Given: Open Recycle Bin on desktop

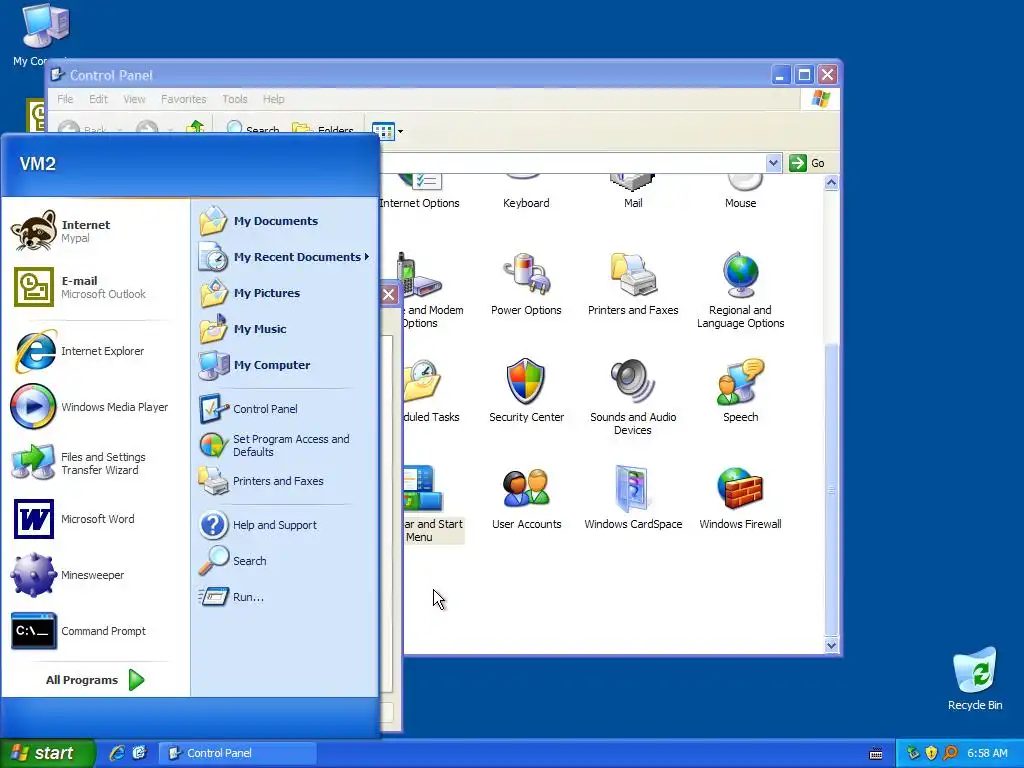Looking at the screenshot, I should [974, 679].
